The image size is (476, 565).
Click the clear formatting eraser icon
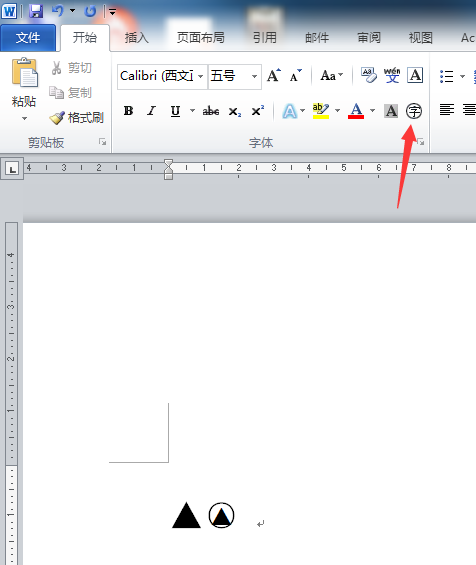369,75
